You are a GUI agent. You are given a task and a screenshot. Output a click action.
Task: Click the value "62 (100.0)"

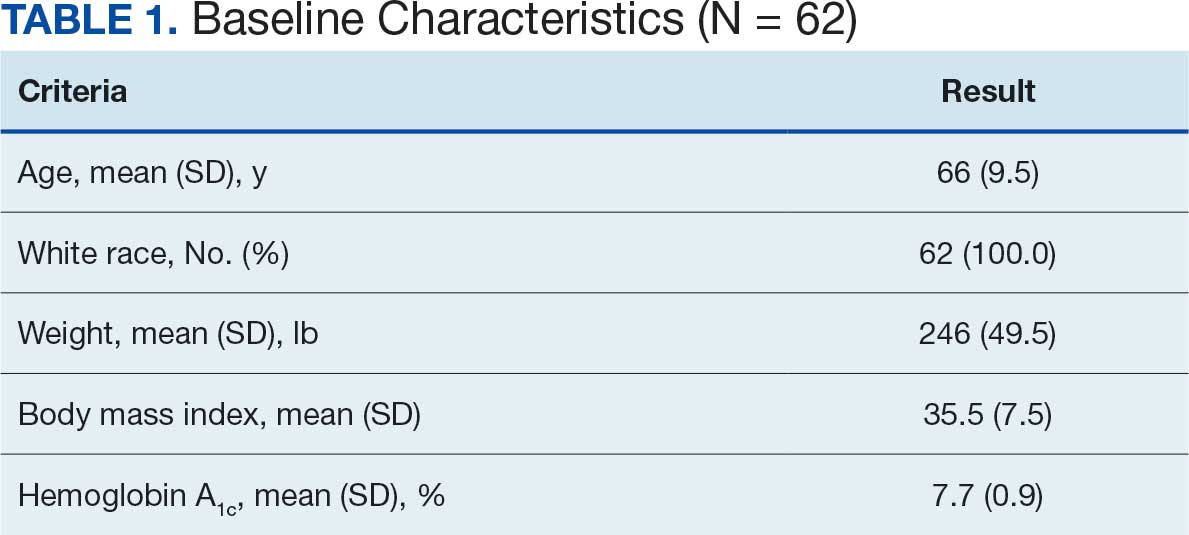tap(988, 254)
